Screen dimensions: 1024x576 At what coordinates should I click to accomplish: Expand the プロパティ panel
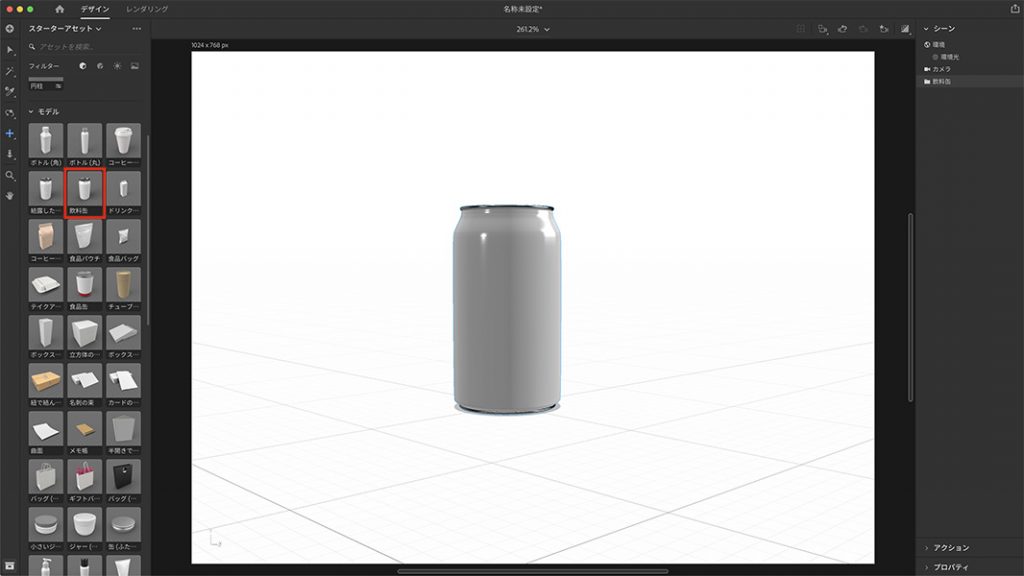click(950, 567)
